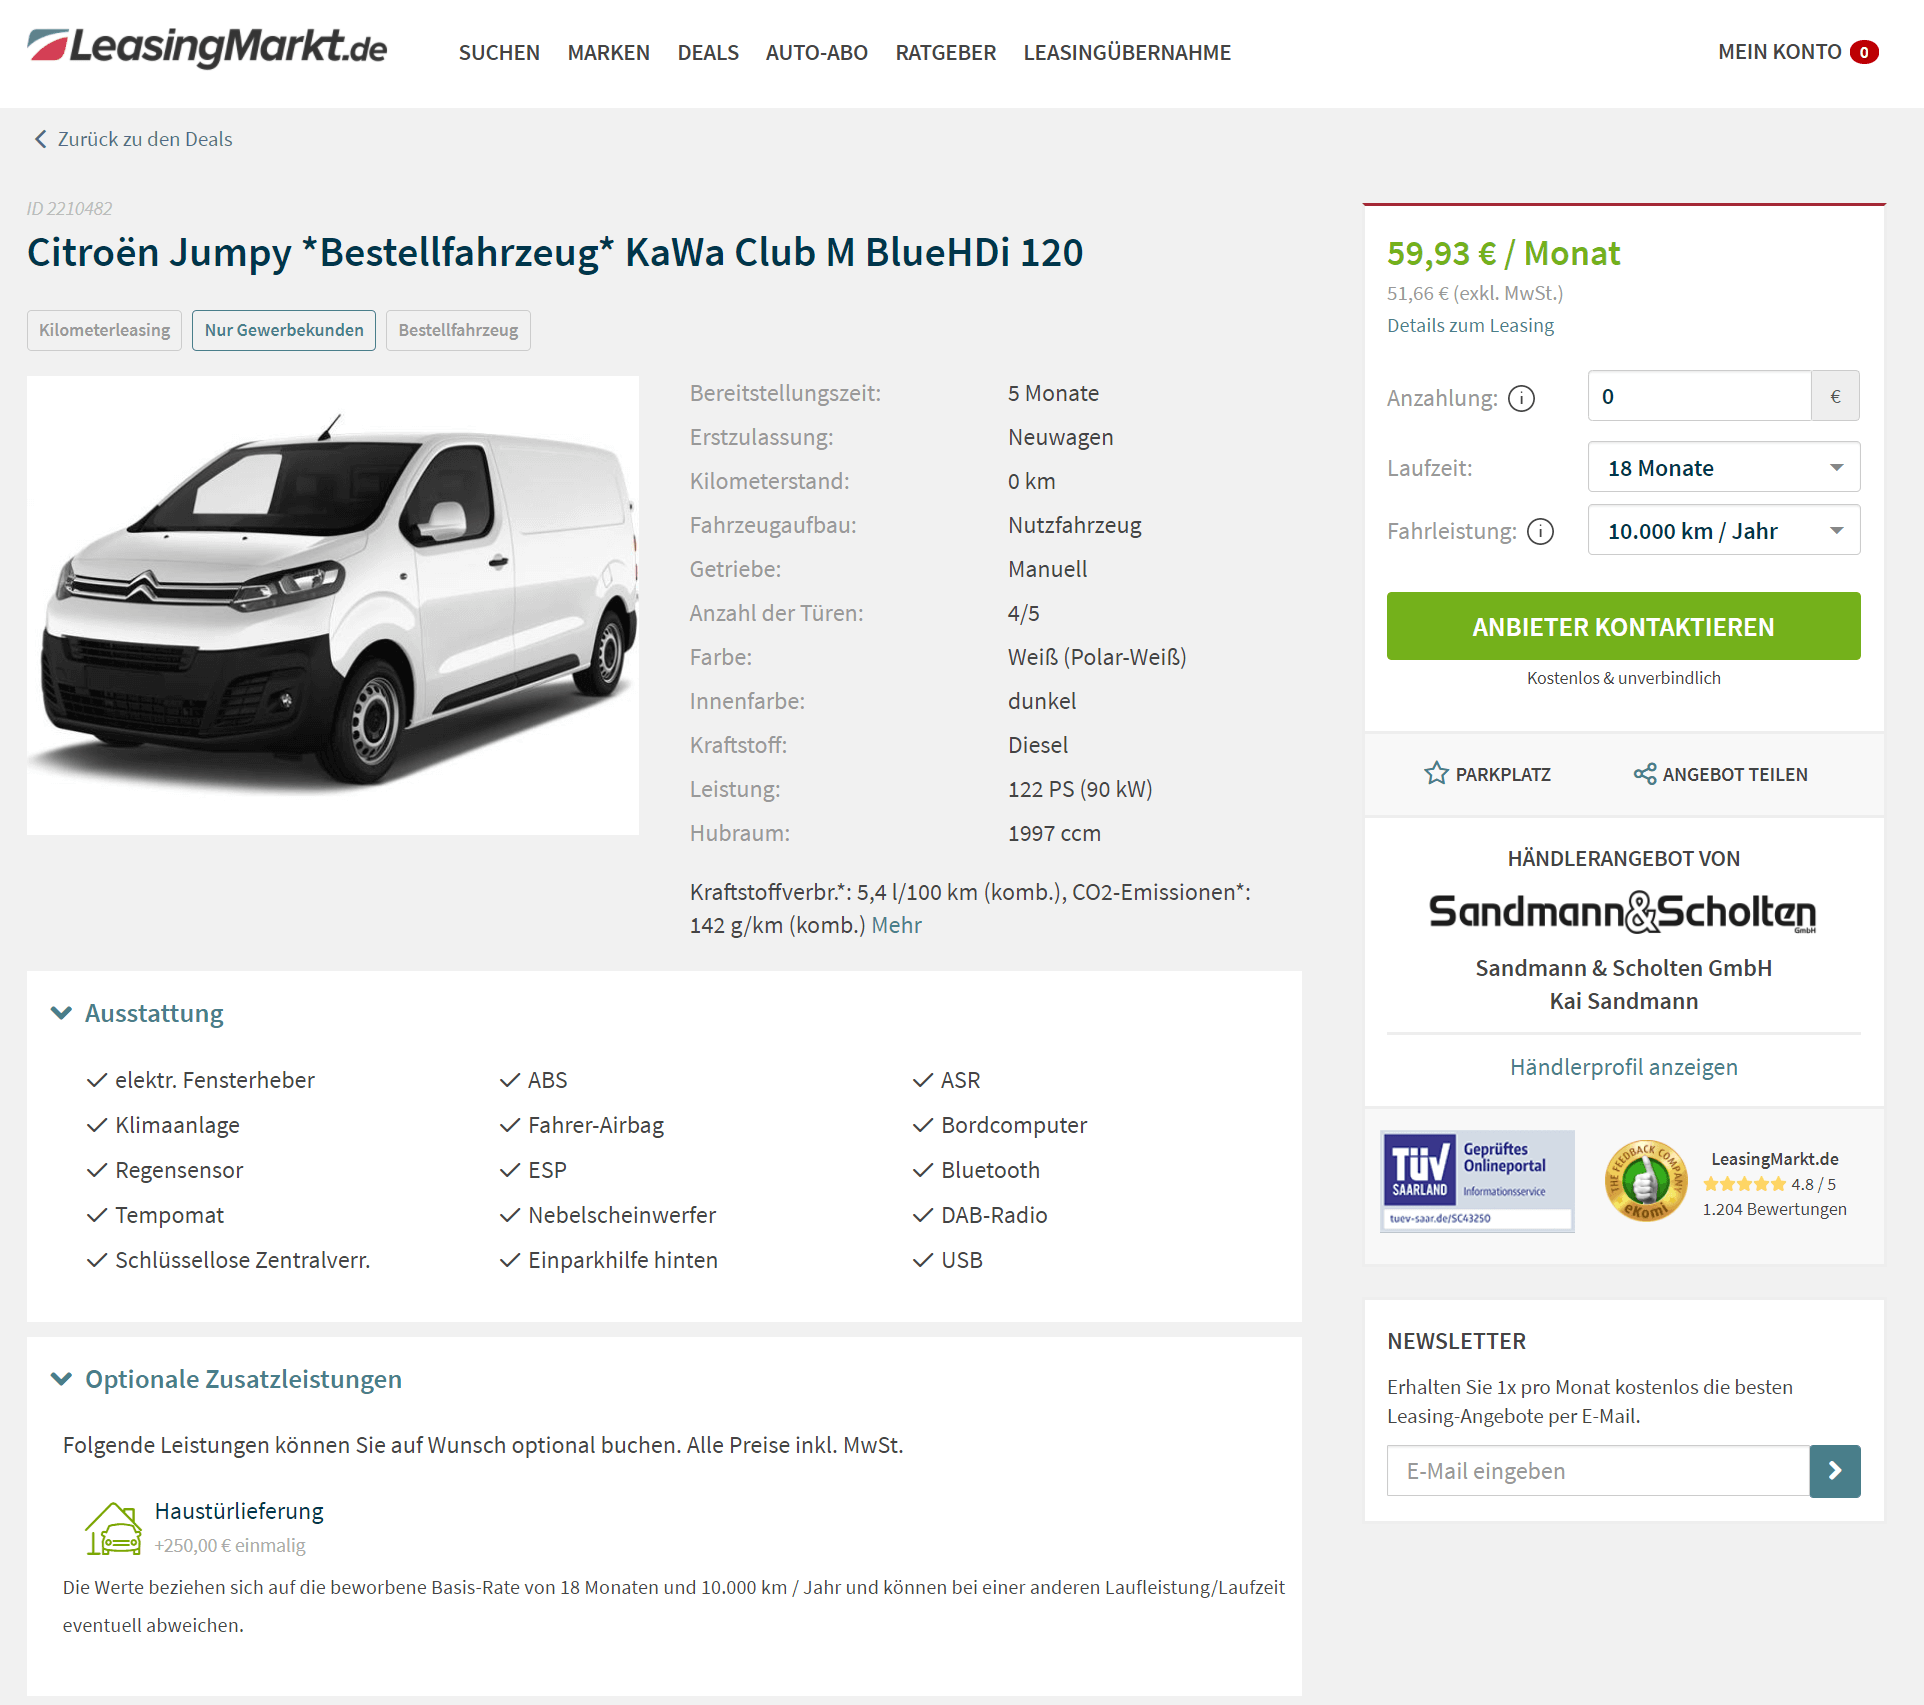The image size is (1924, 1705).
Task: Click 'Sandmann & Scholten GmbH' name
Action: (1623, 968)
